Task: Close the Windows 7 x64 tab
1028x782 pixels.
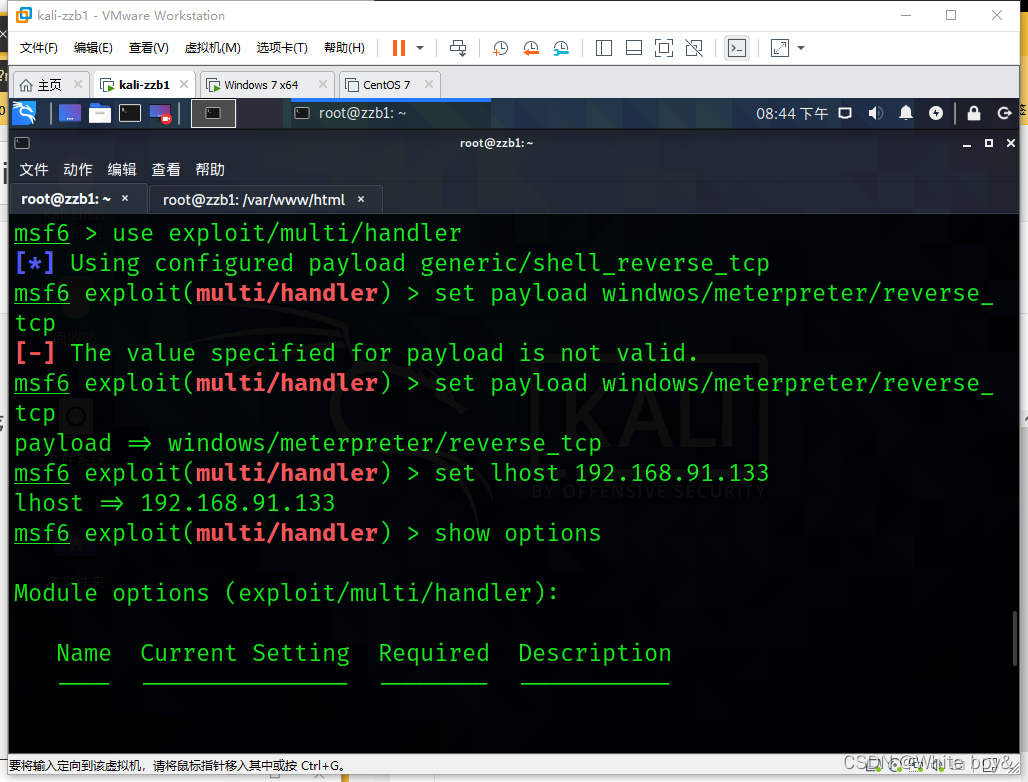Action: pyautogui.click(x=323, y=84)
